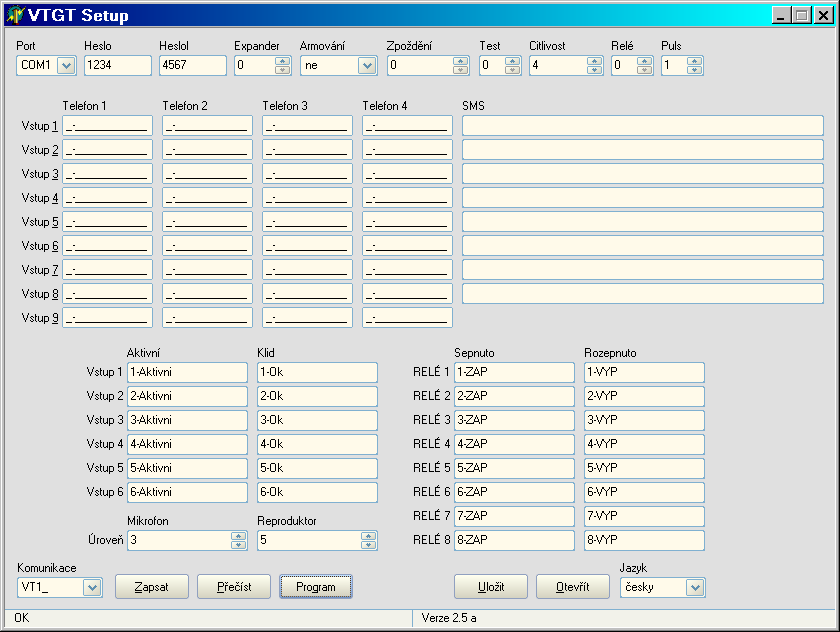Click the Program button
The image size is (840, 632).
316,587
